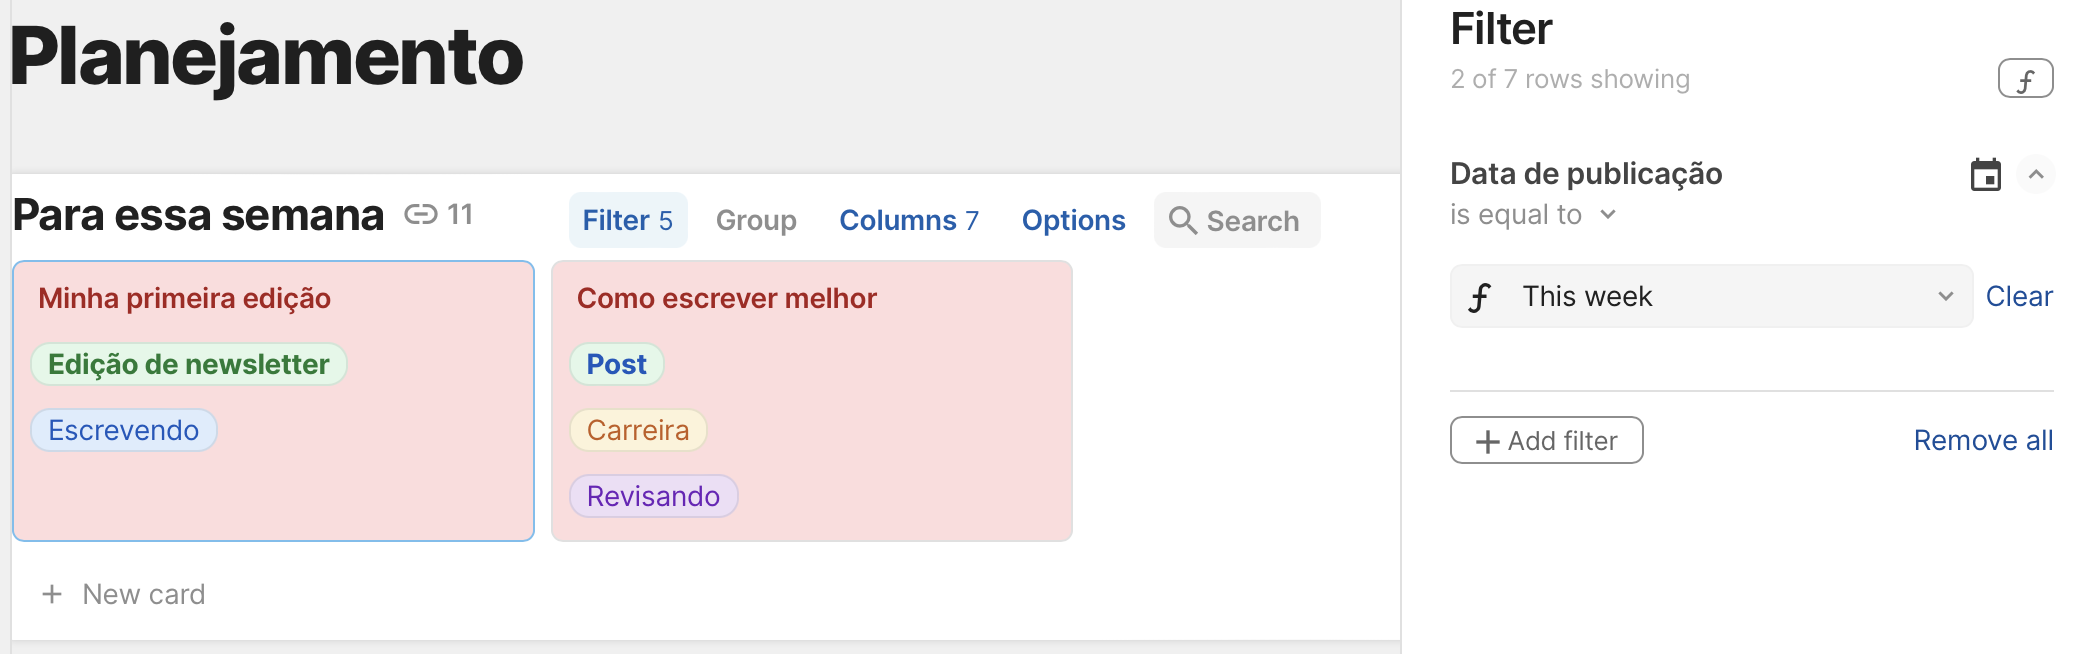This screenshot has height=654, width=2092.
Task: Open the Group menu
Action: (x=756, y=220)
